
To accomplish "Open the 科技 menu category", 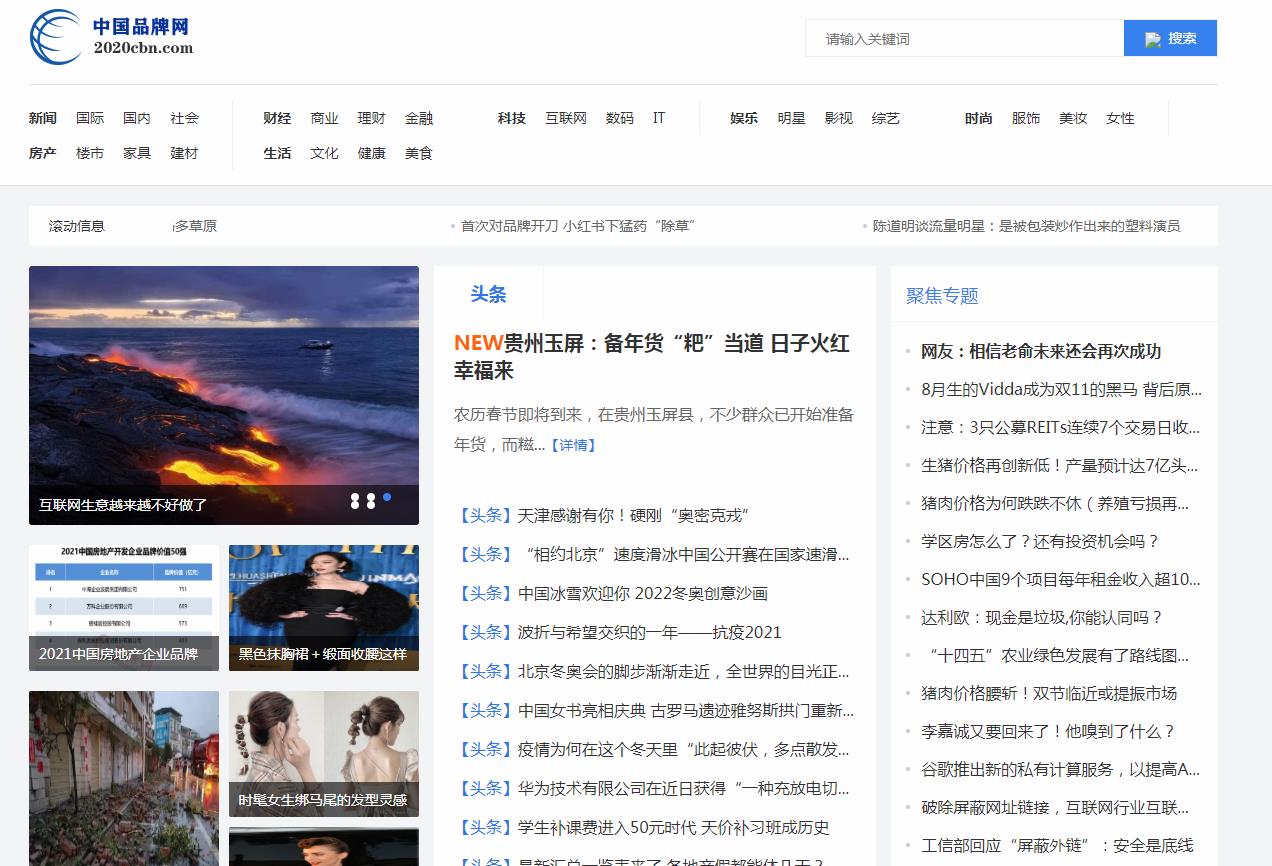I will 512,118.
